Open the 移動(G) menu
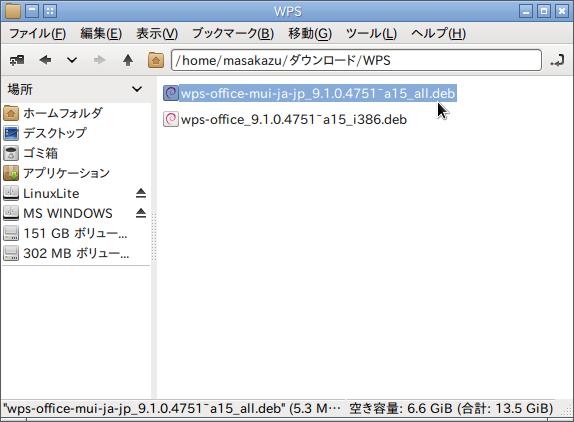574x422 pixels. point(310,34)
